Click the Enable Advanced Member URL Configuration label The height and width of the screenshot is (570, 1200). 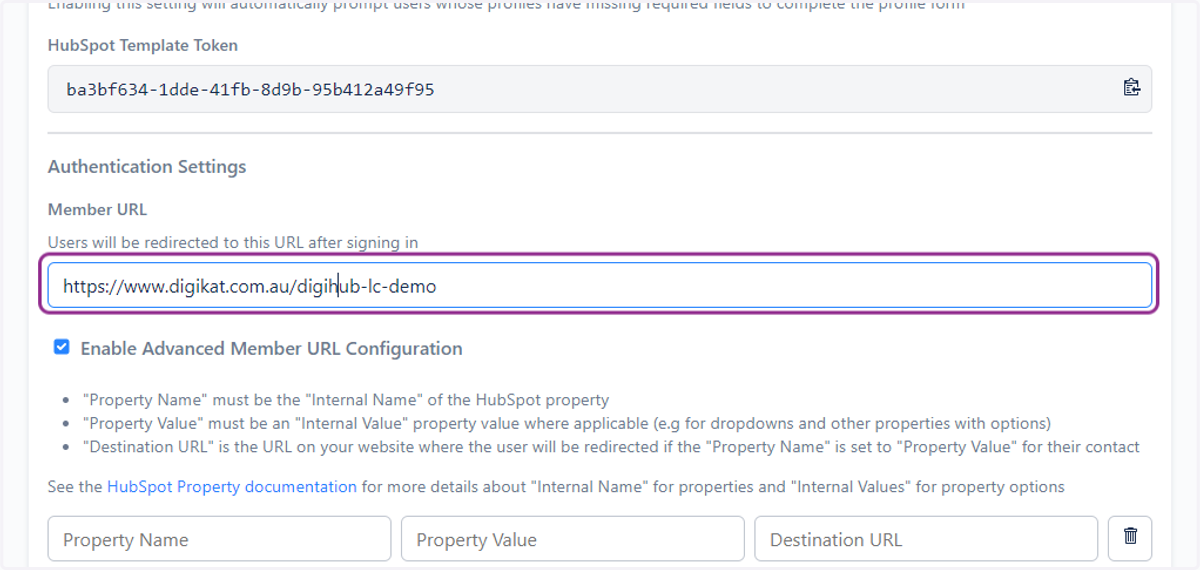[271, 349]
